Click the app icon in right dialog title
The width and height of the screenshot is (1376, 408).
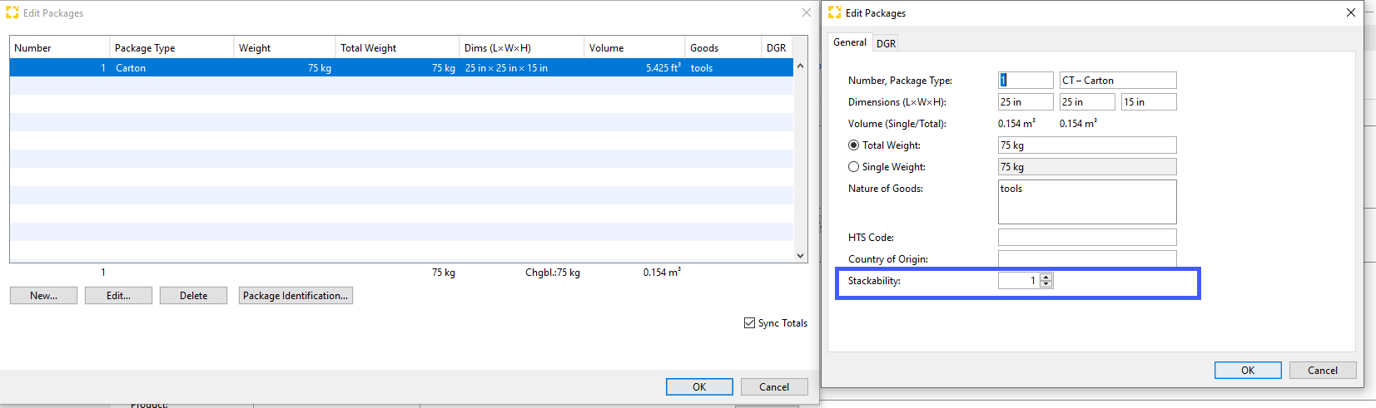click(x=835, y=13)
